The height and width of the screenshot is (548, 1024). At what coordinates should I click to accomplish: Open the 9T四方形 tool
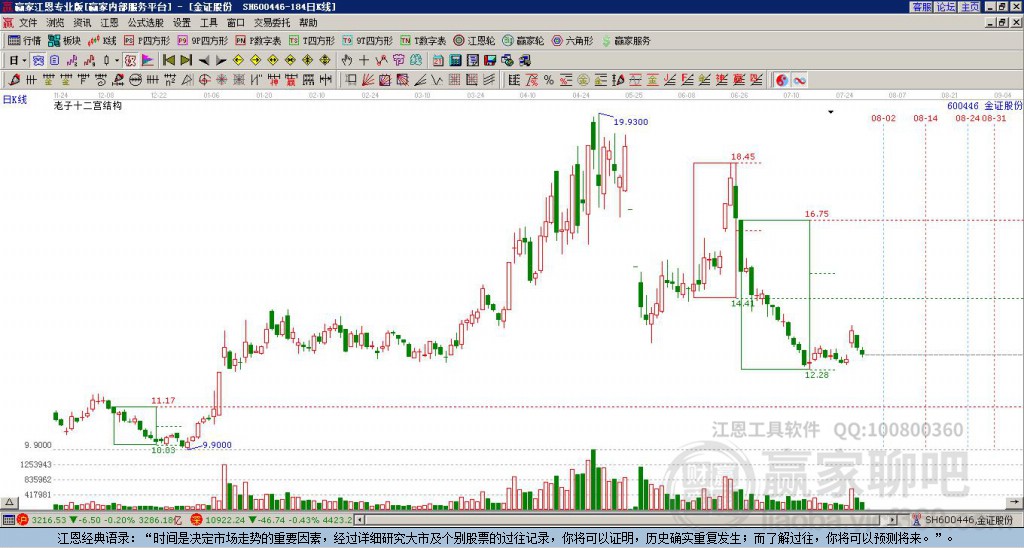pos(368,40)
